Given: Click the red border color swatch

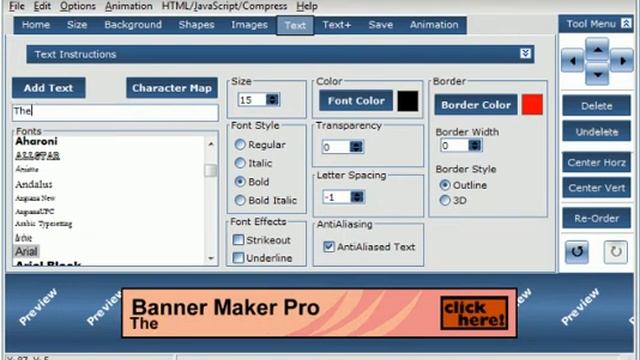Looking at the screenshot, I should tap(532, 104).
